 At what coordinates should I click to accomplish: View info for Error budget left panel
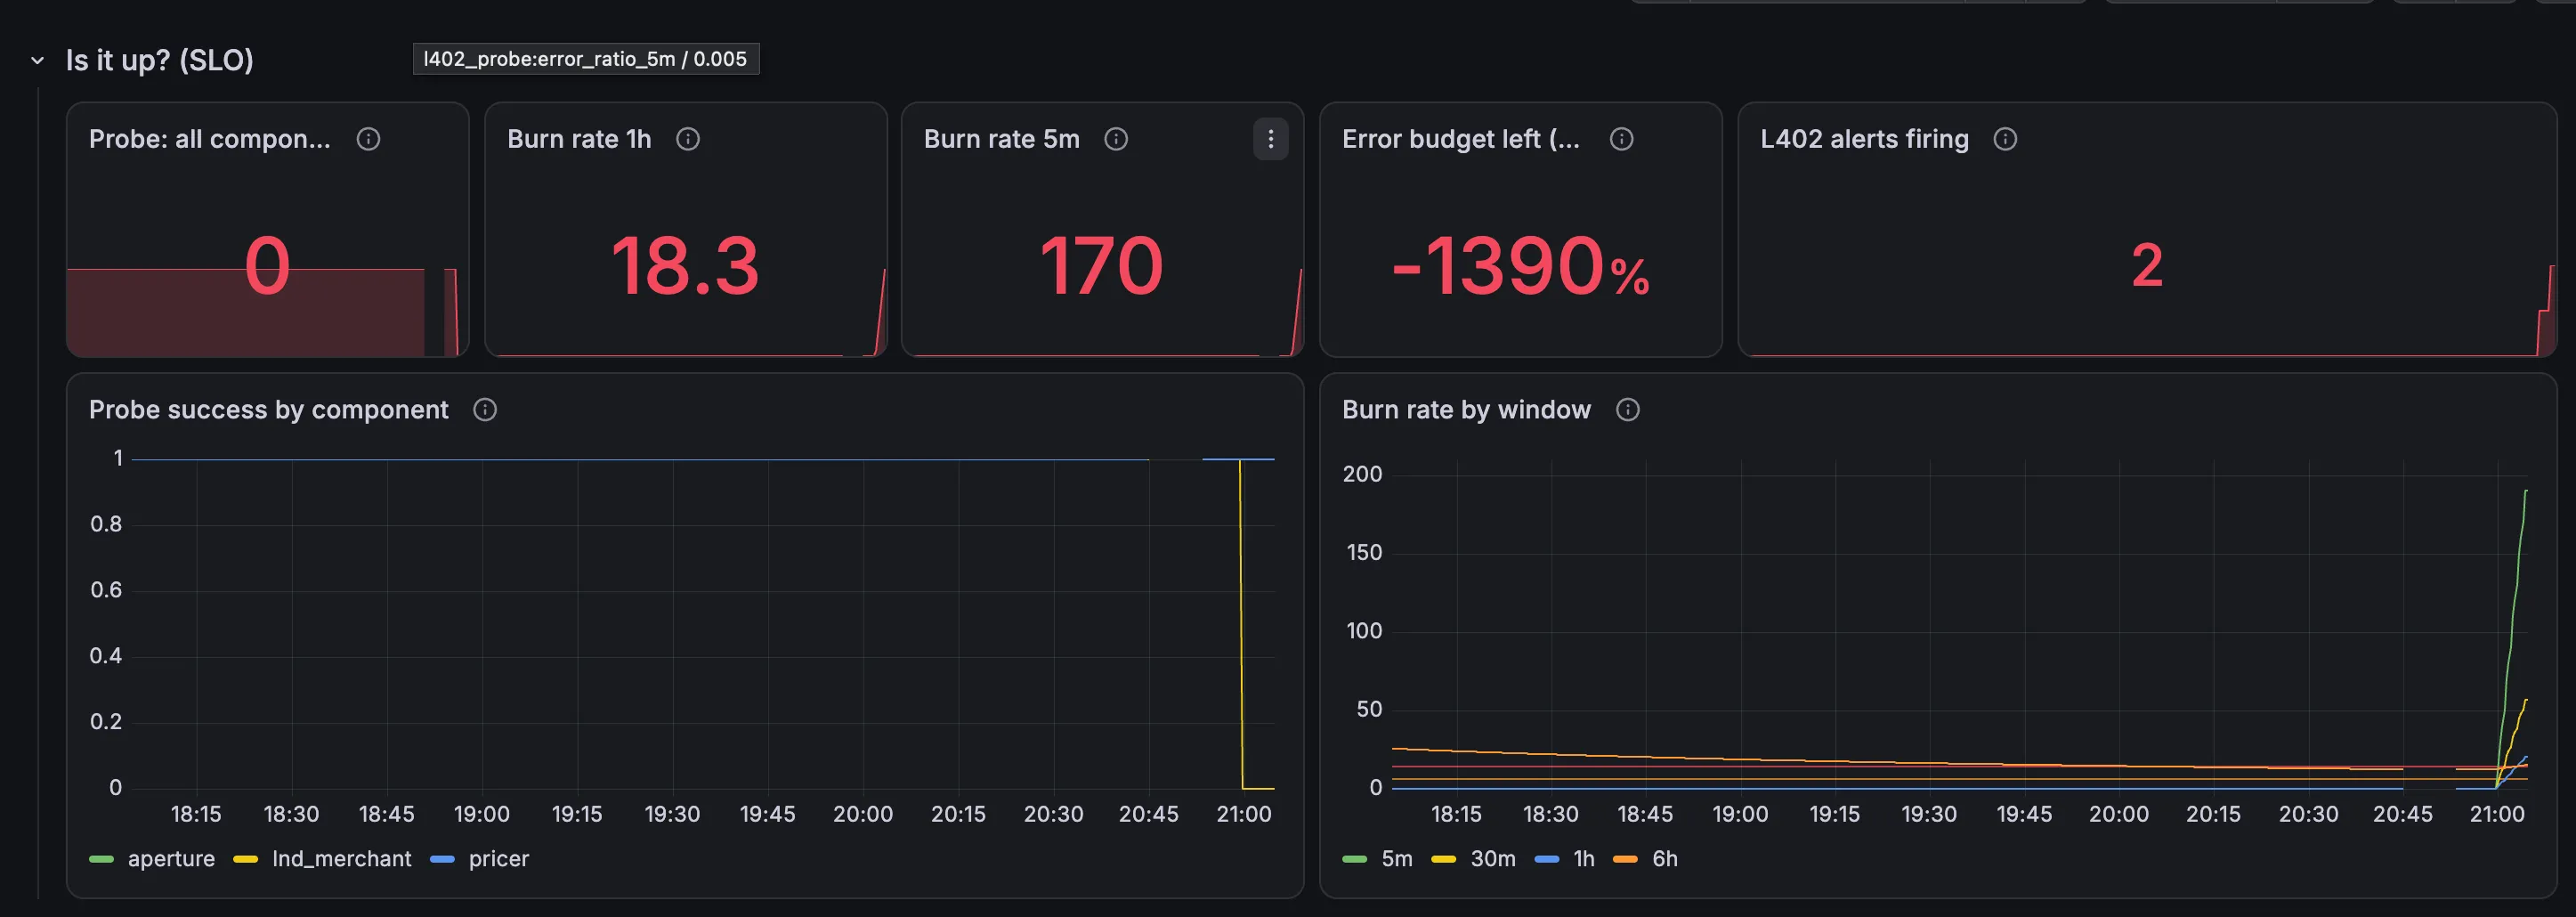click(x=1622, y=139)
